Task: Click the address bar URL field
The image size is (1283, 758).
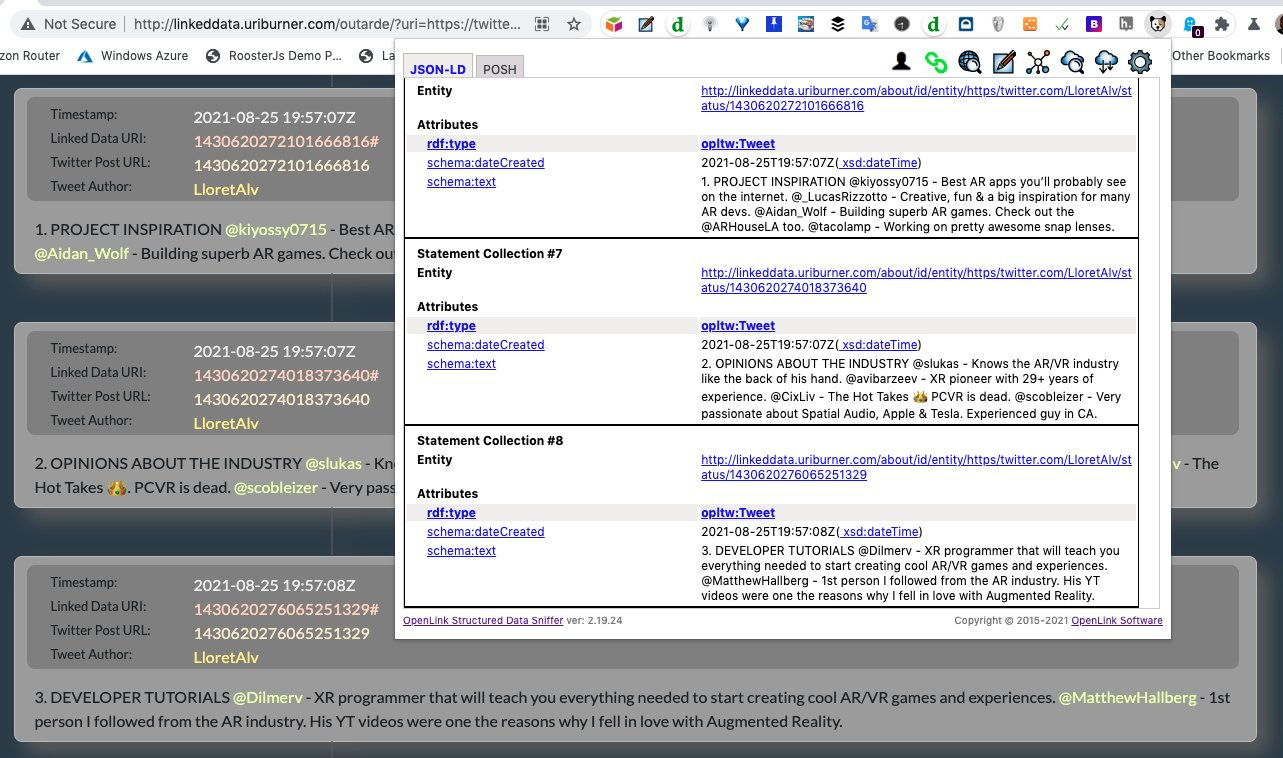Action: point(326,24)
